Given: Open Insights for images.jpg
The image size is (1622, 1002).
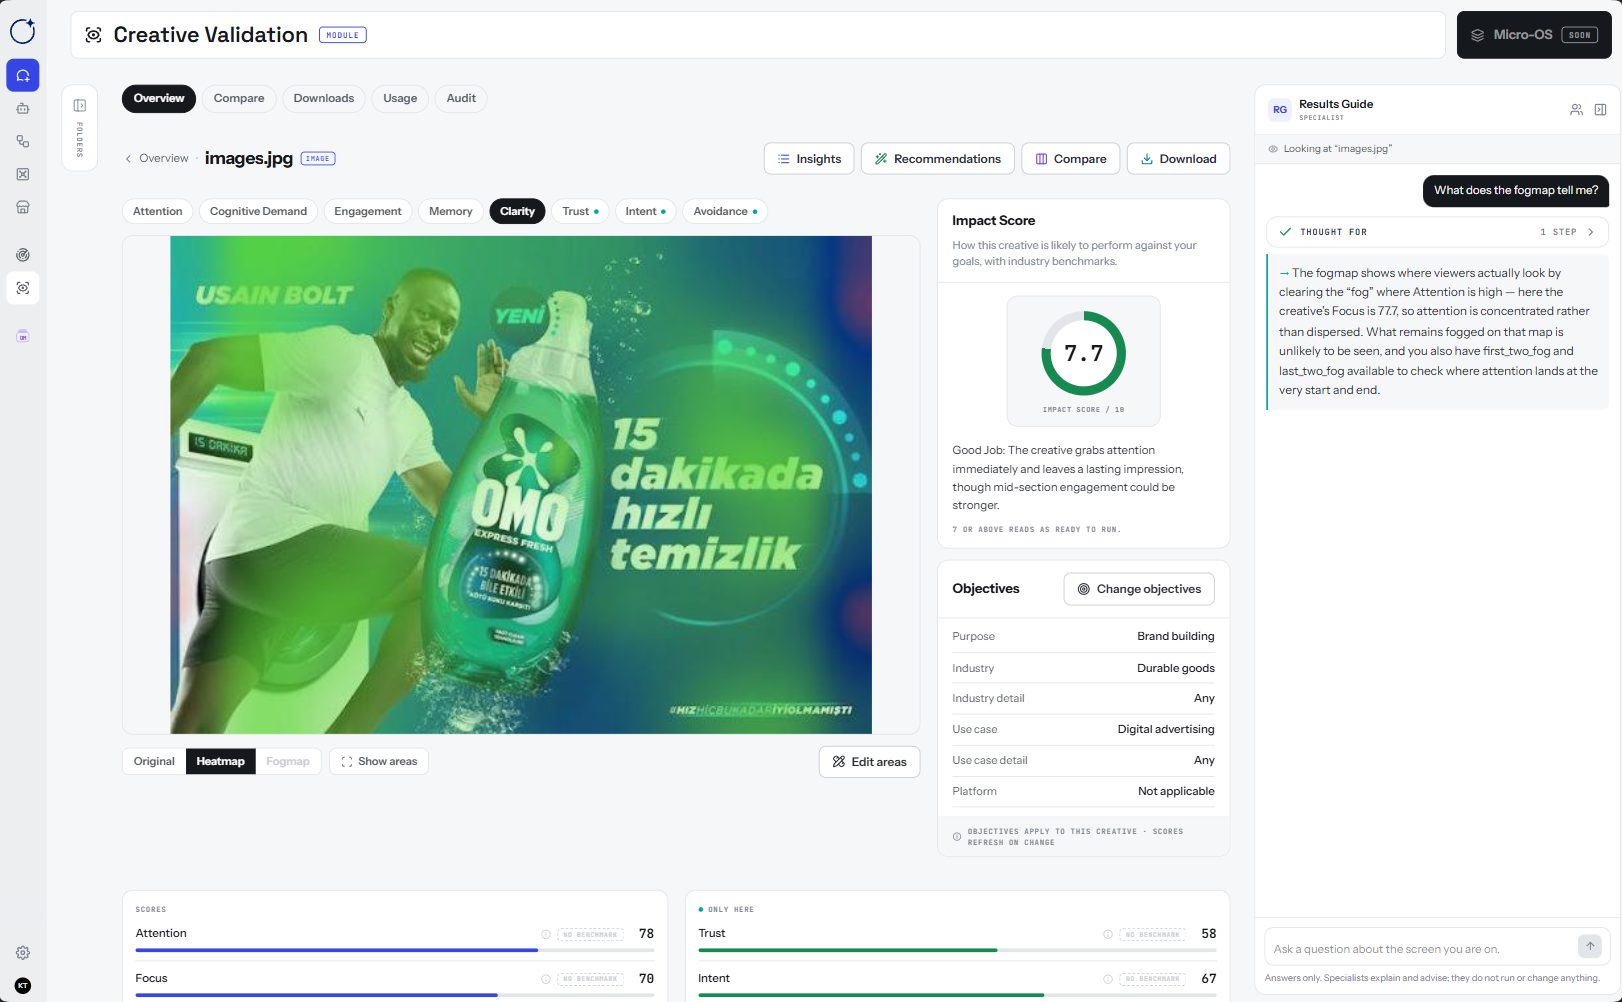Looking at the screenshot, I should 809,159.
